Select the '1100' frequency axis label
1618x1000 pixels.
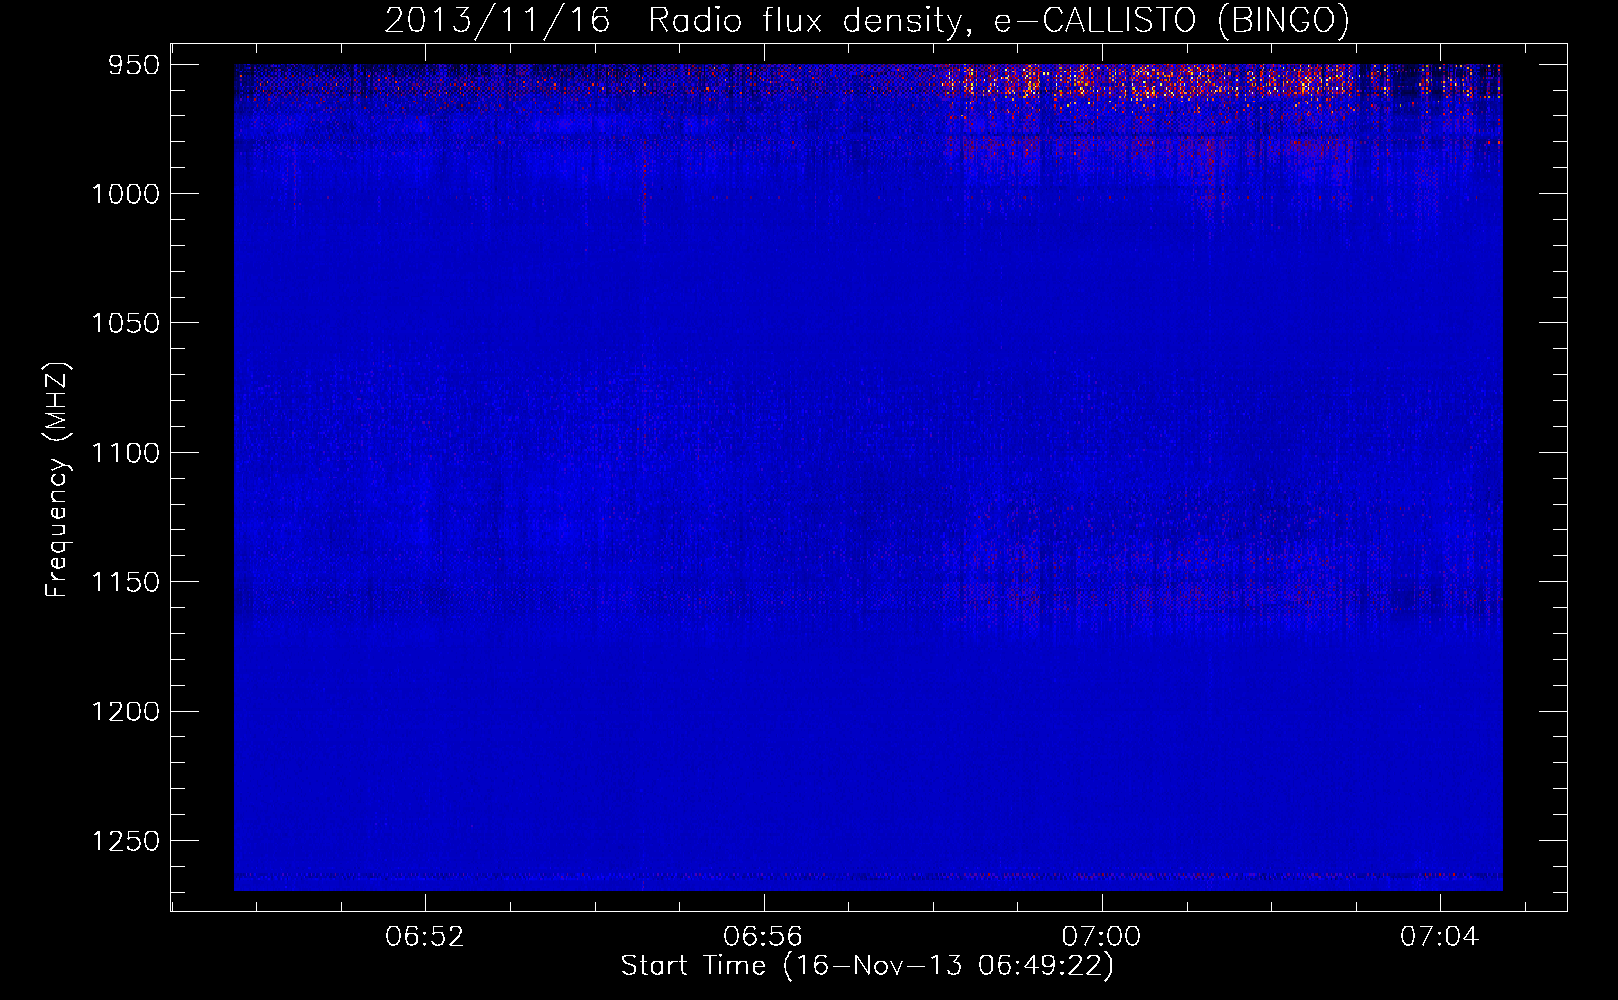coord(125,453)
